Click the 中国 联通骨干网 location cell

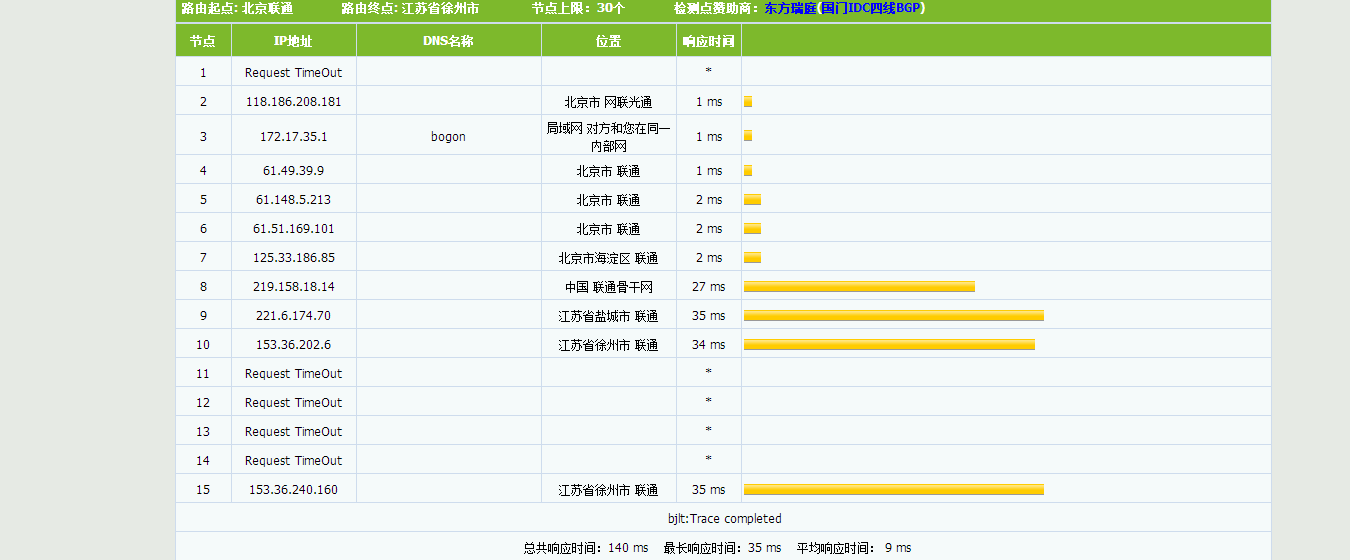click(608, 287)
